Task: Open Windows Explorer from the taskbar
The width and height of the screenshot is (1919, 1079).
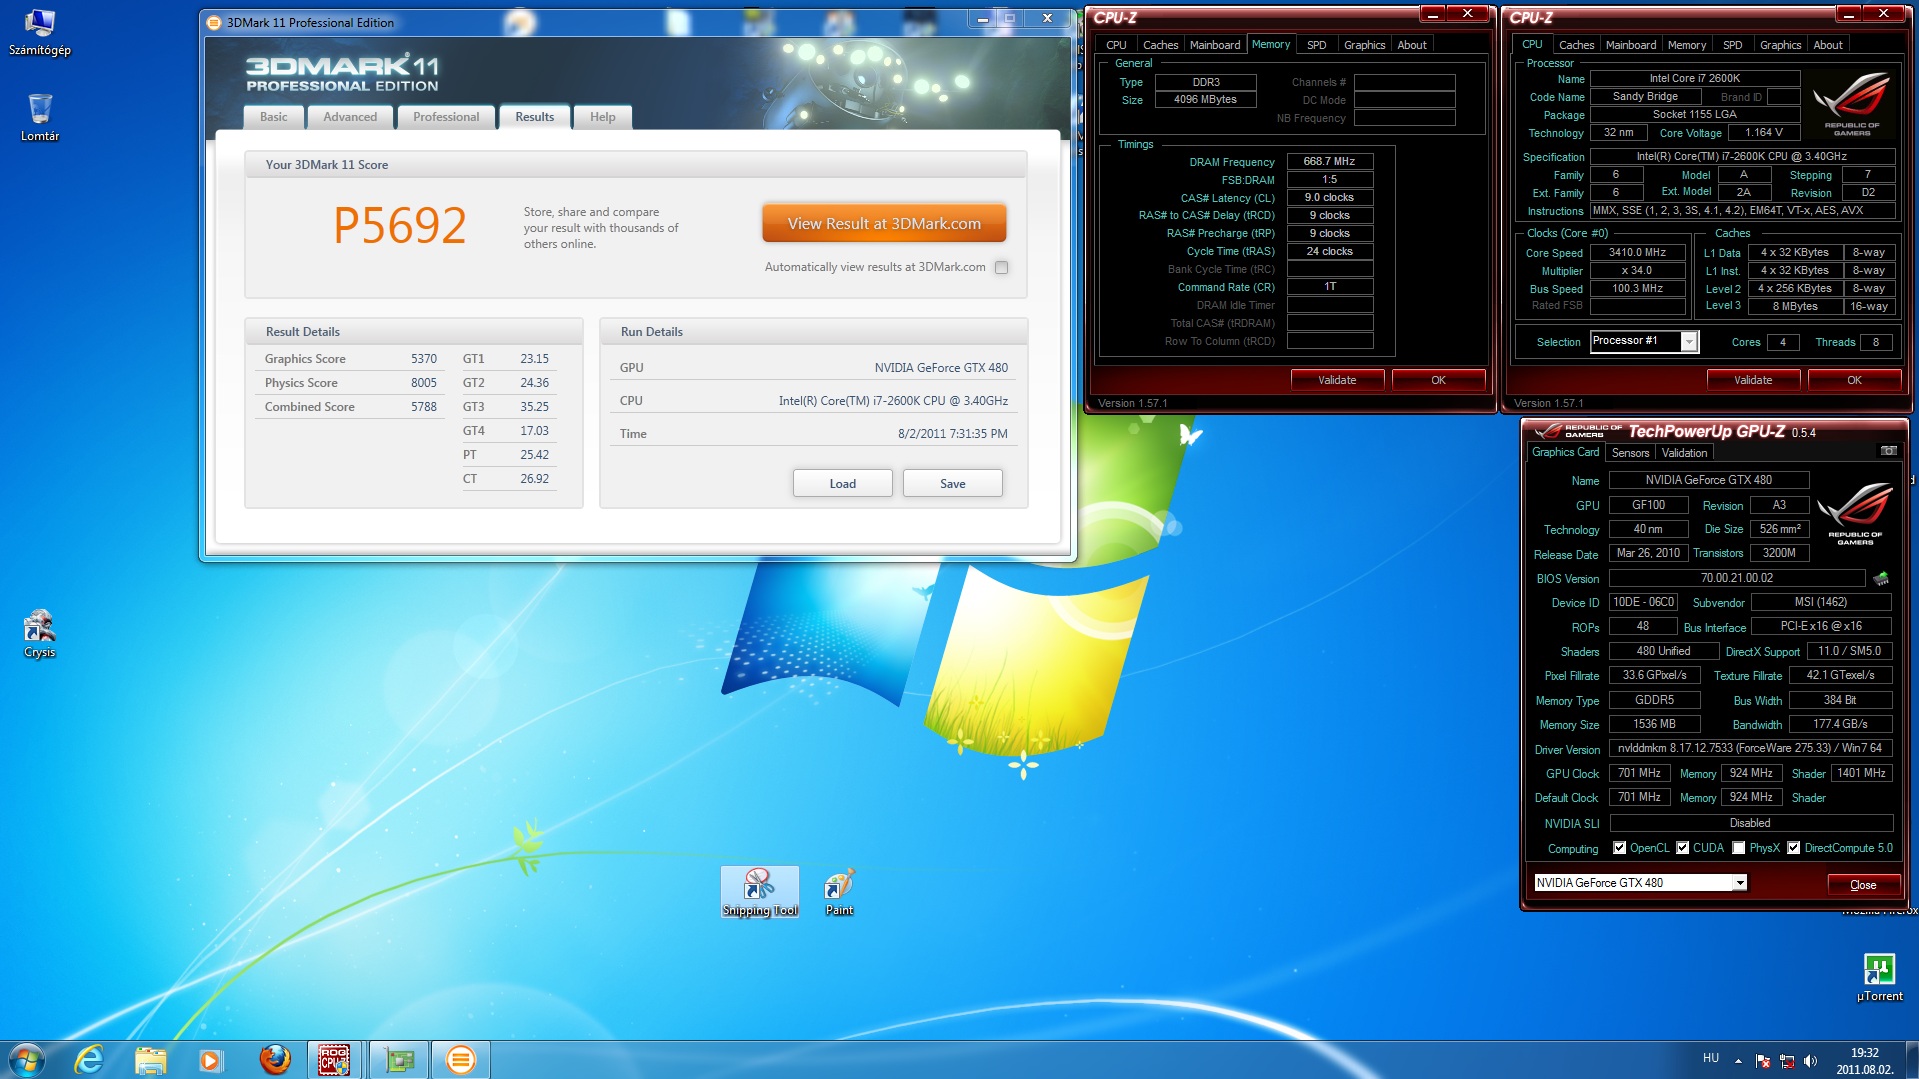Action: [150, 1059]
